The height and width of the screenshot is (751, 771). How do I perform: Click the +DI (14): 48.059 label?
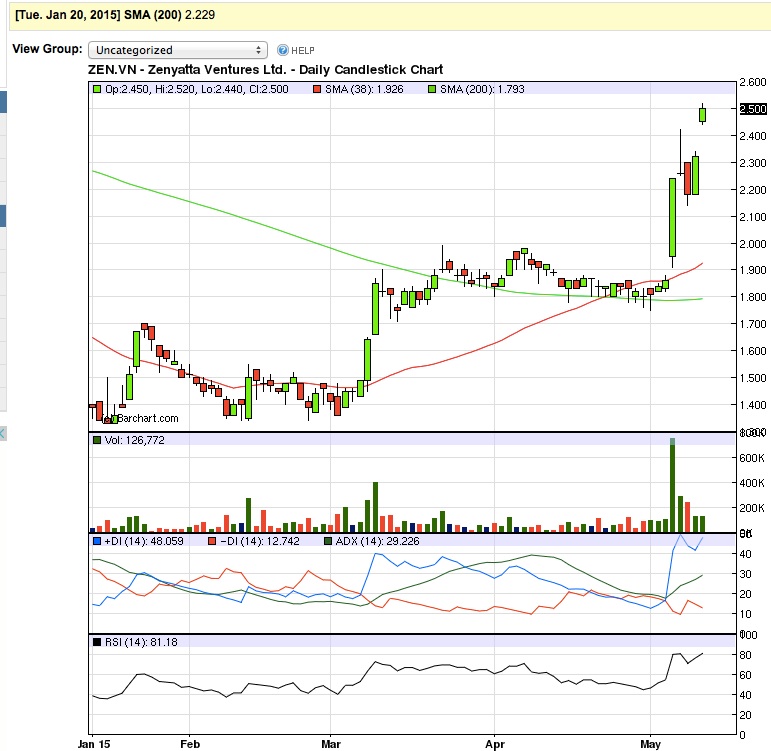pos(144,541)
